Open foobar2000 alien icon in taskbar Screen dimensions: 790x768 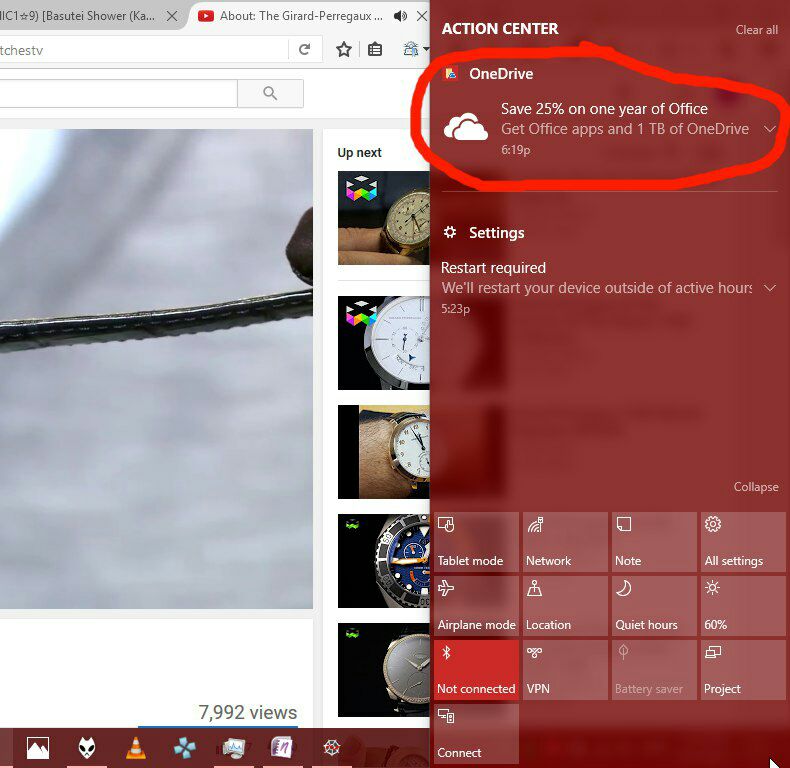point(87,748)
